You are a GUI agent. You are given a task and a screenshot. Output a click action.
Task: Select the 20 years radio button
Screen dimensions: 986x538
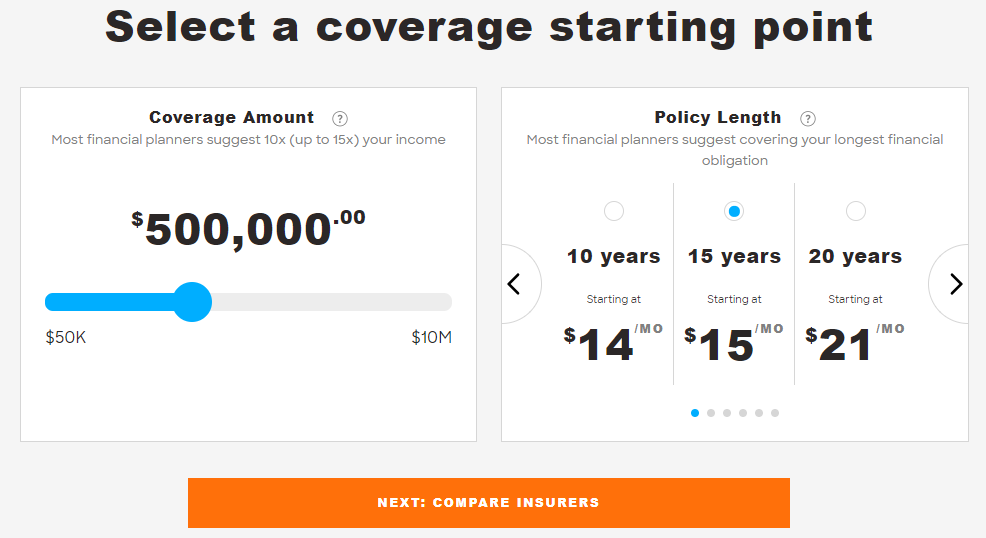(x=855, y=211)
